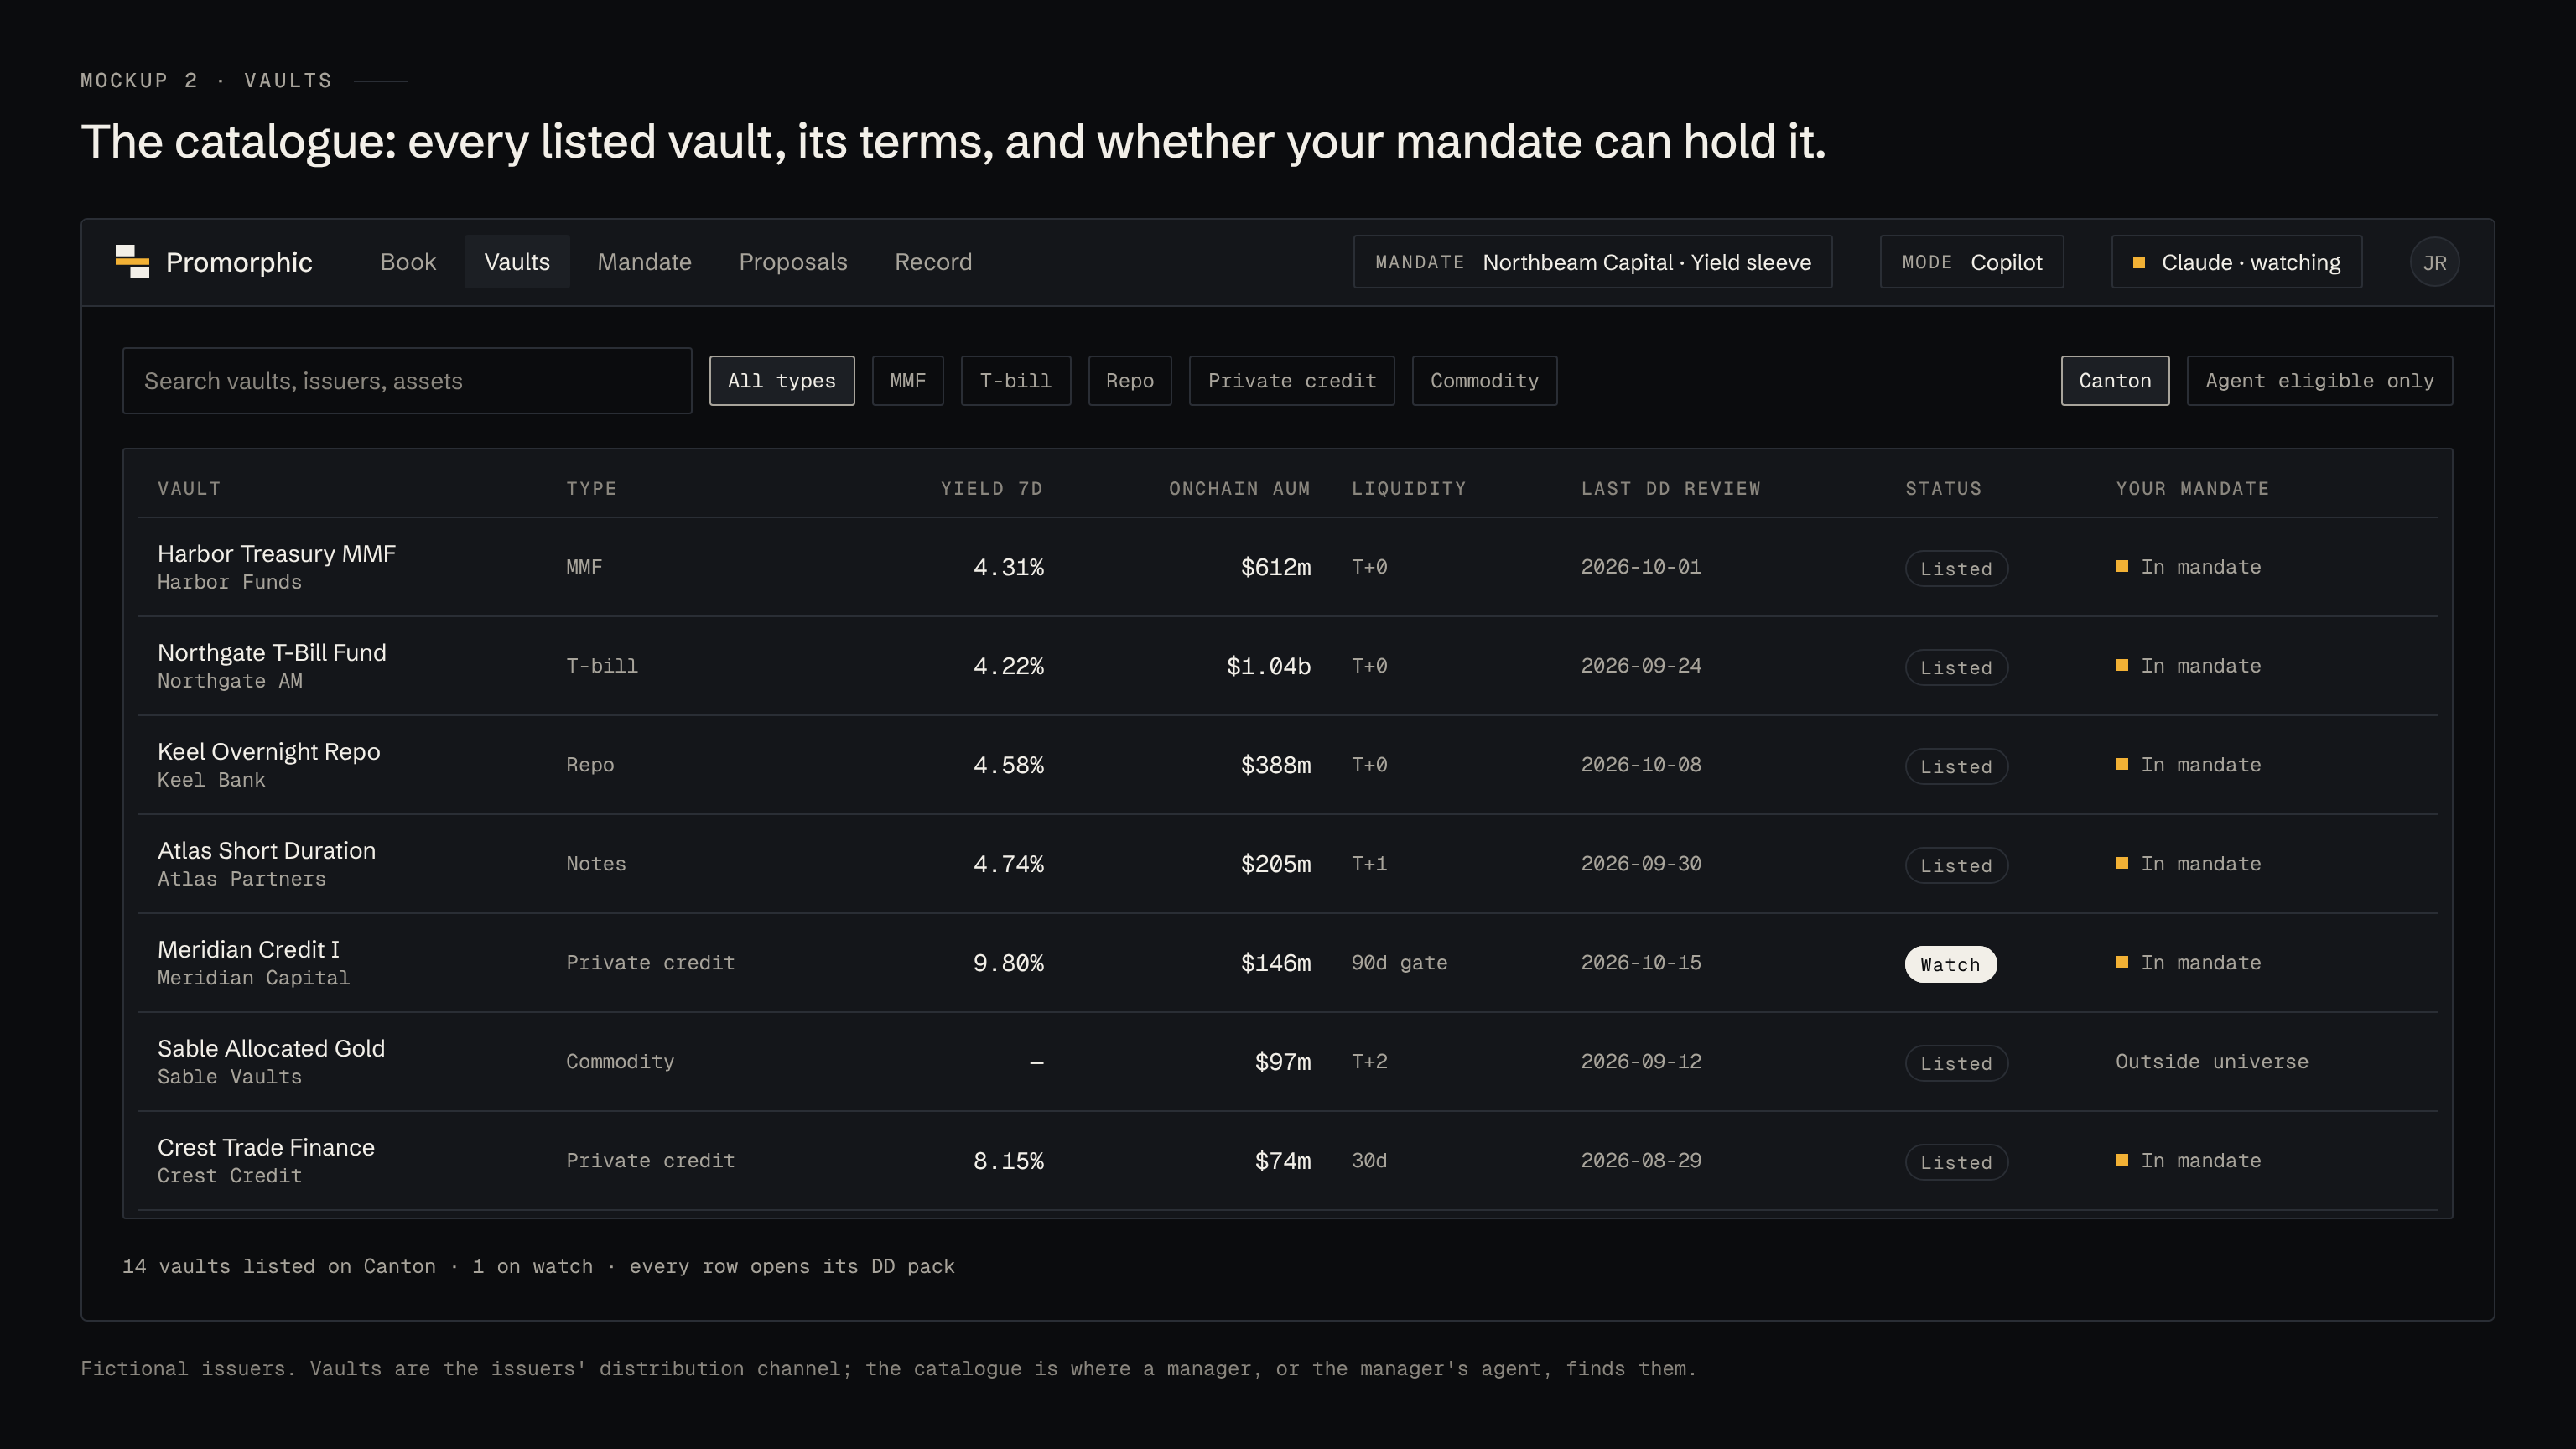Filter vaults by Repo type
2576x1449 pixels.
point(1130,381)
